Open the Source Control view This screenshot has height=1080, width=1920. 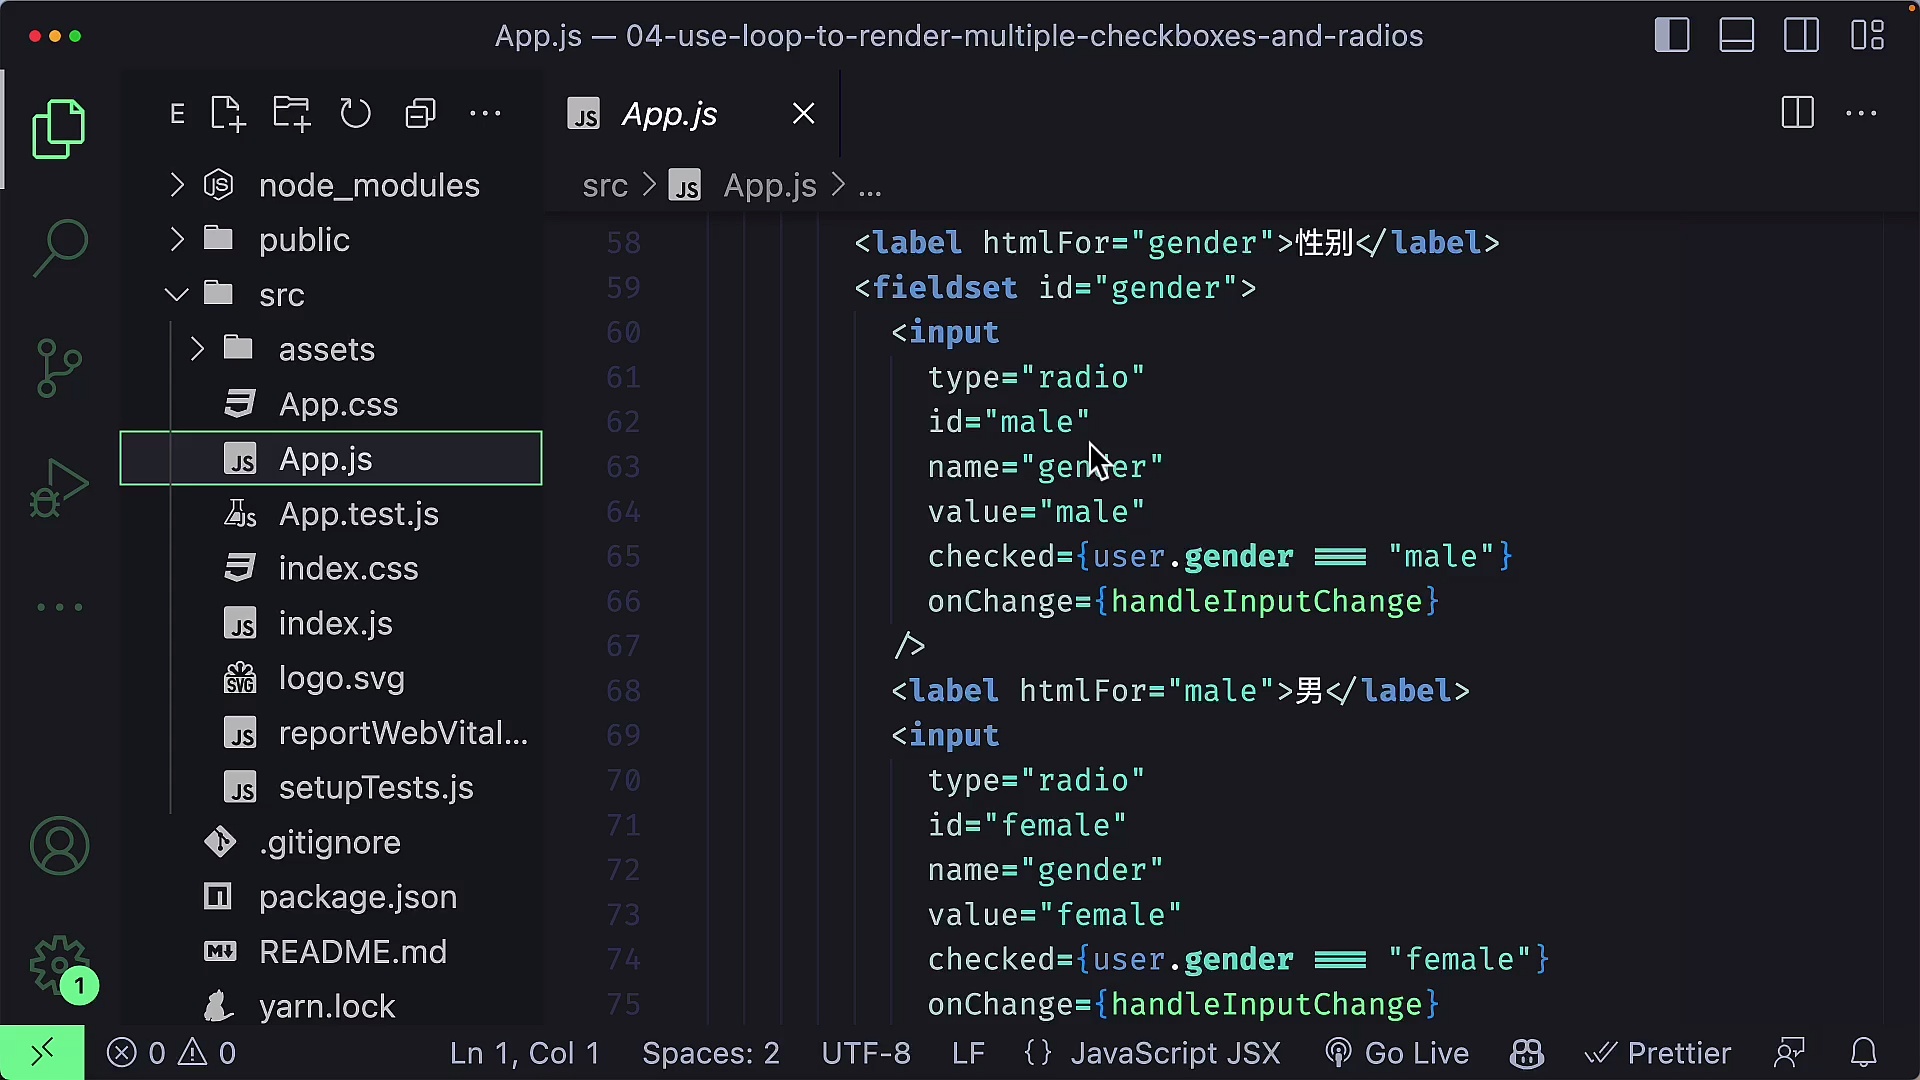[60, 367]
